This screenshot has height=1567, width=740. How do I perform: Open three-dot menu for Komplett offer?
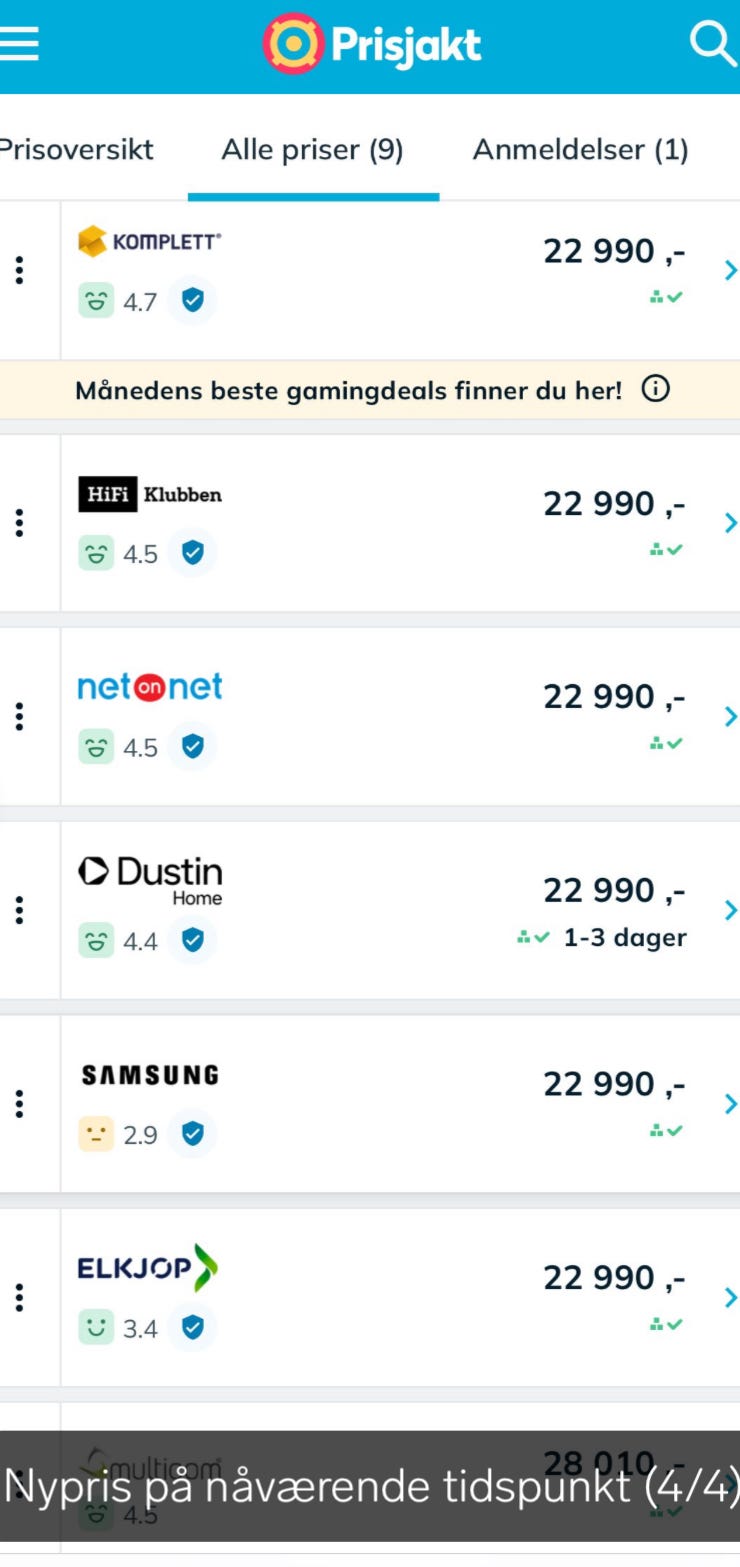click(x=19, y=270)
